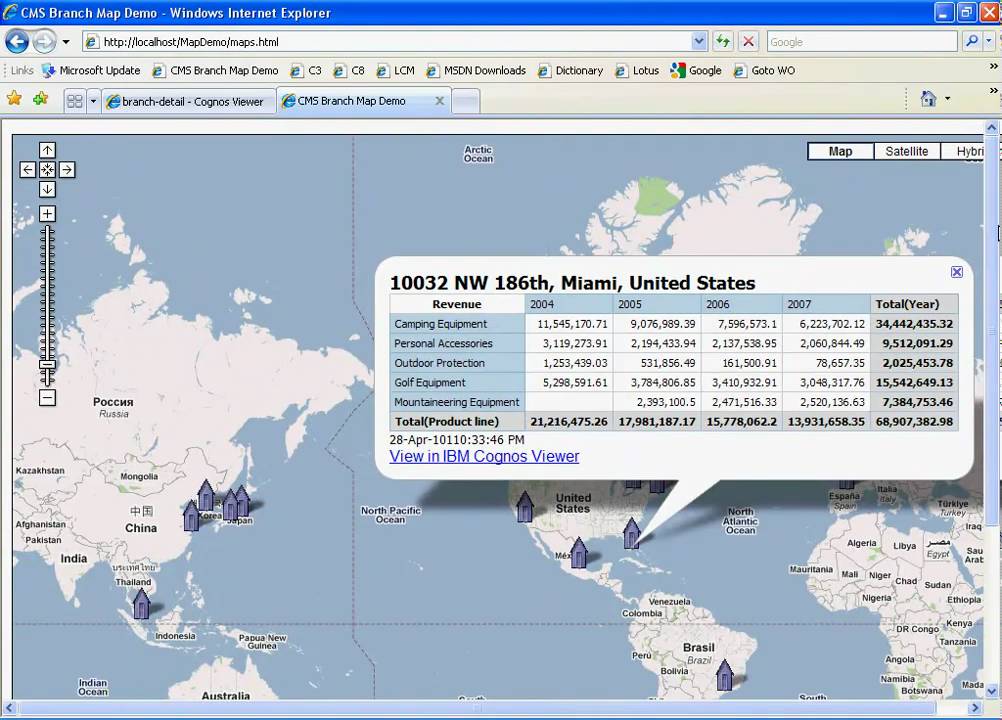This screenshot has height=720, width=1002.
Task: Click the Camping Equipment row header
Action: pyautogui.click(x=458, y=324)
